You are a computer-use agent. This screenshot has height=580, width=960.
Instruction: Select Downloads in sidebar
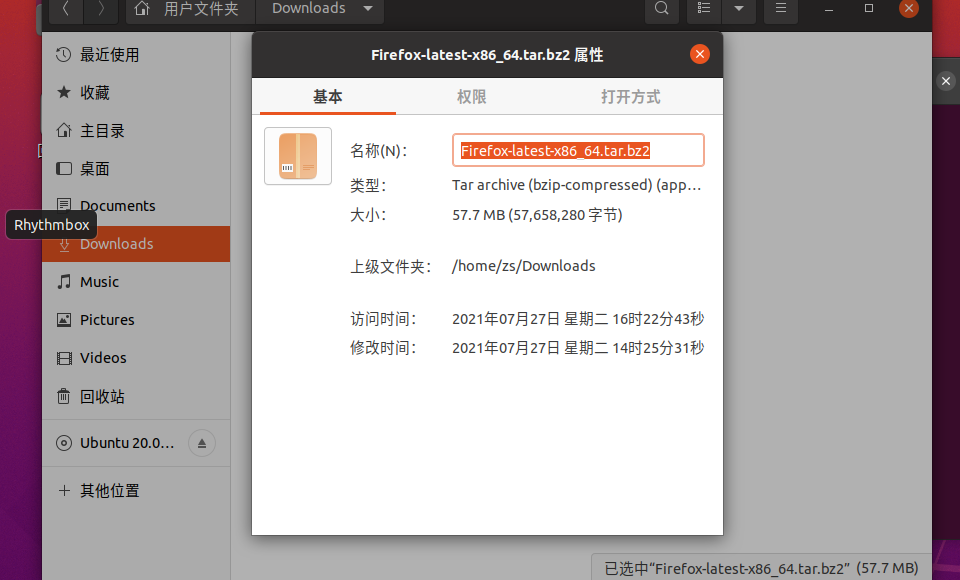[136, 244]
